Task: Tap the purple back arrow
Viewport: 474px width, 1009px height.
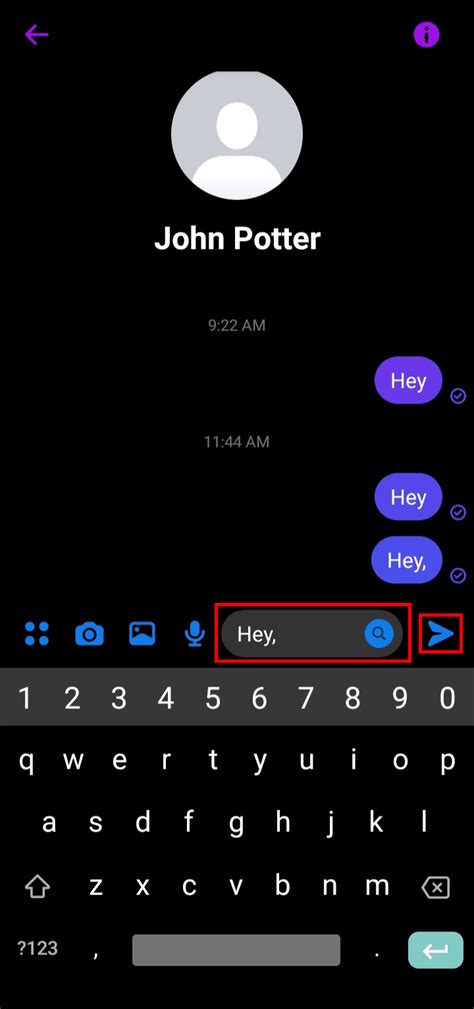Action: [37, 35]
